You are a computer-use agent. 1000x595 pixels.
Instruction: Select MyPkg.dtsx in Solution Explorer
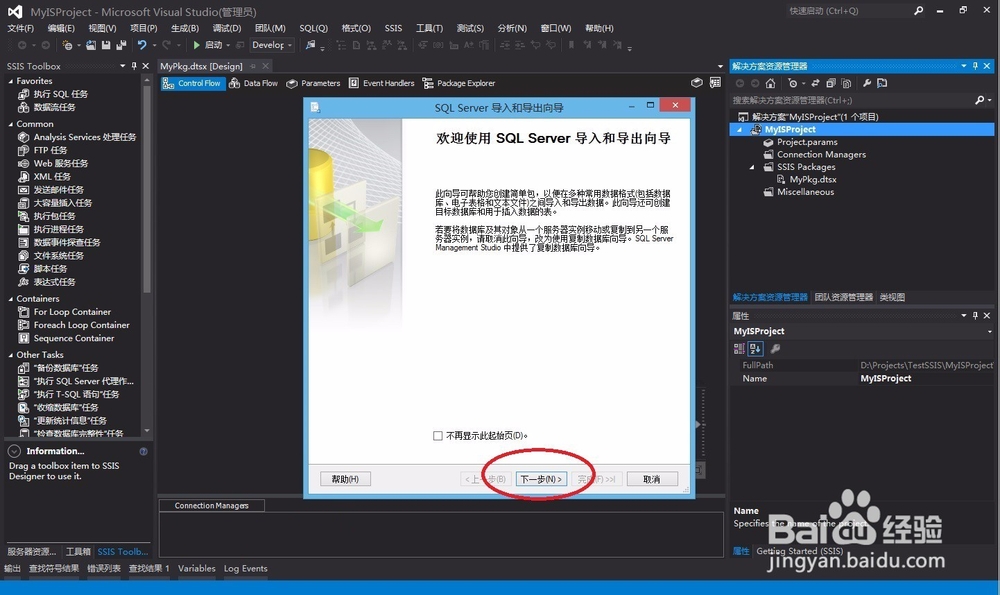[812, 179]
